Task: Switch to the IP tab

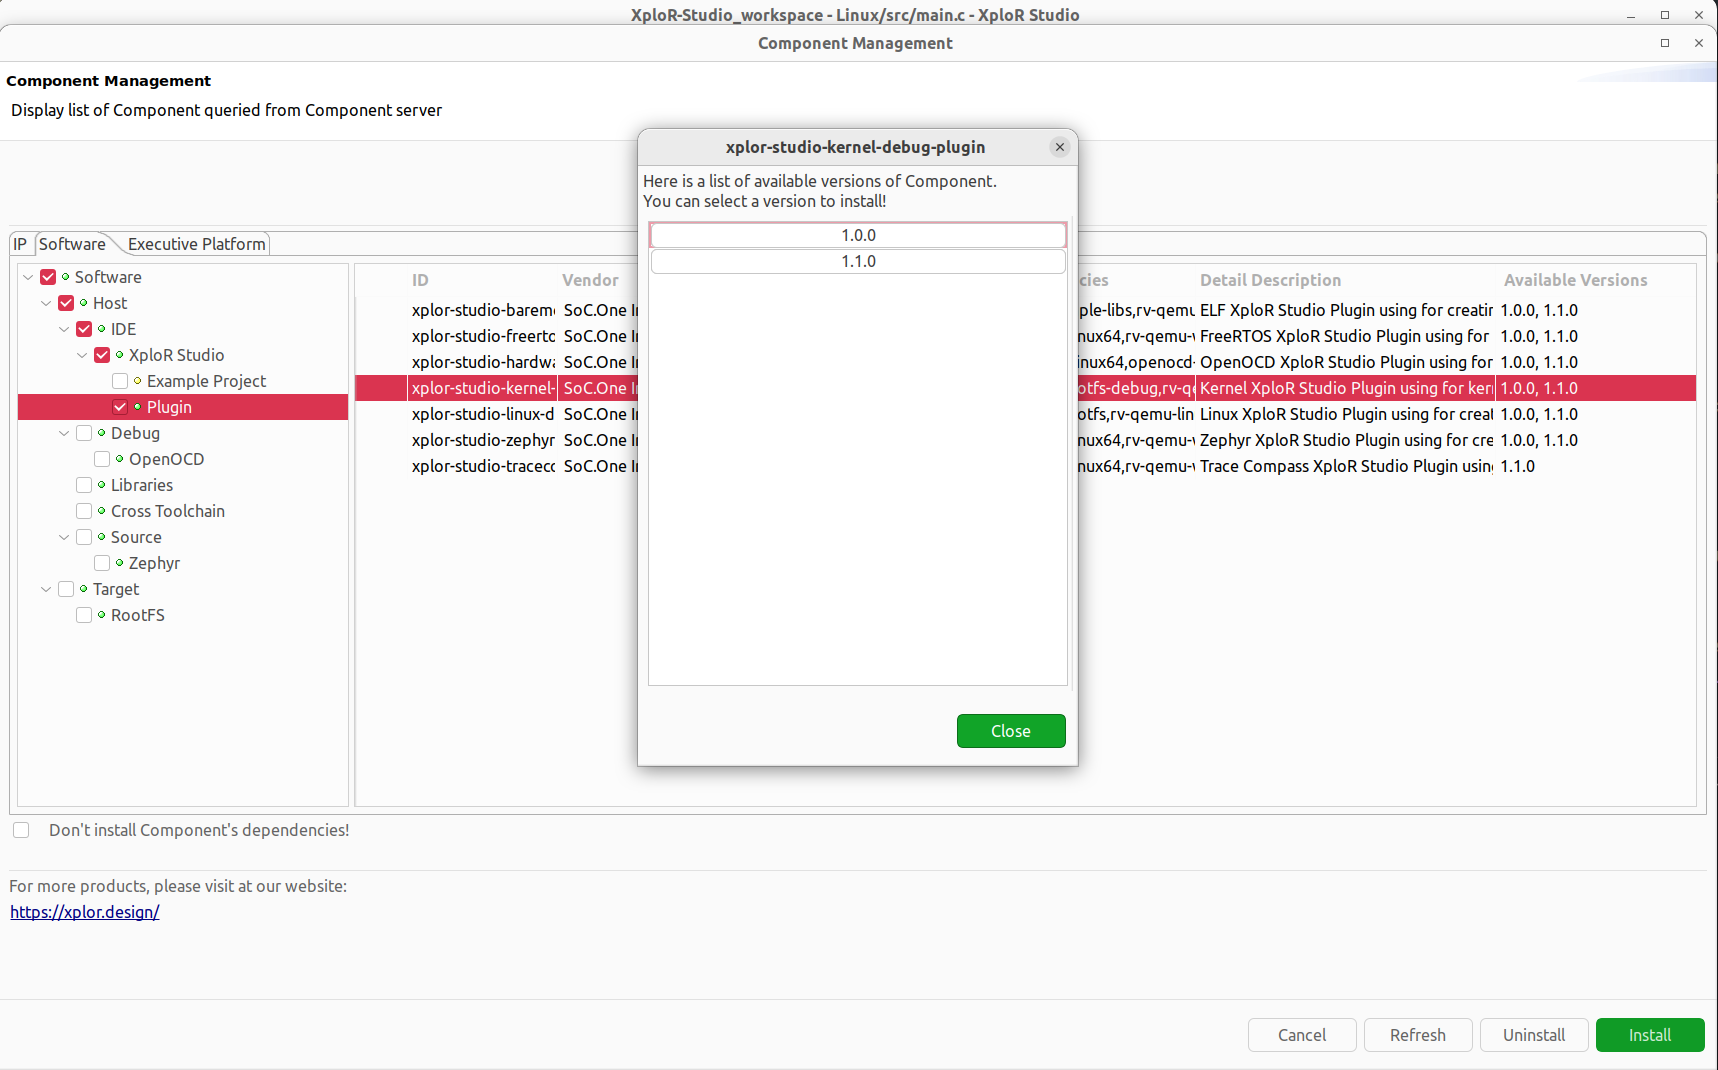Action: pyautogui.click(x=20, y=244)
